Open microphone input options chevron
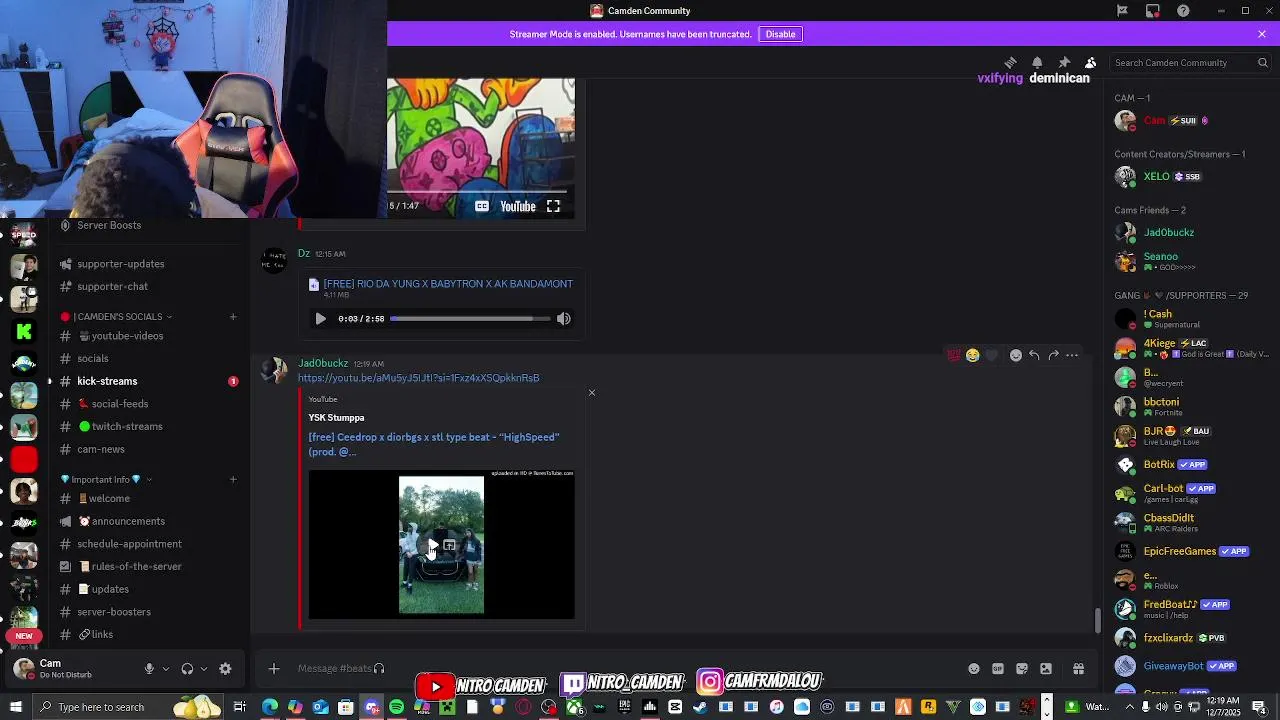Screen dimensions: 1280x720 [166, 669]
